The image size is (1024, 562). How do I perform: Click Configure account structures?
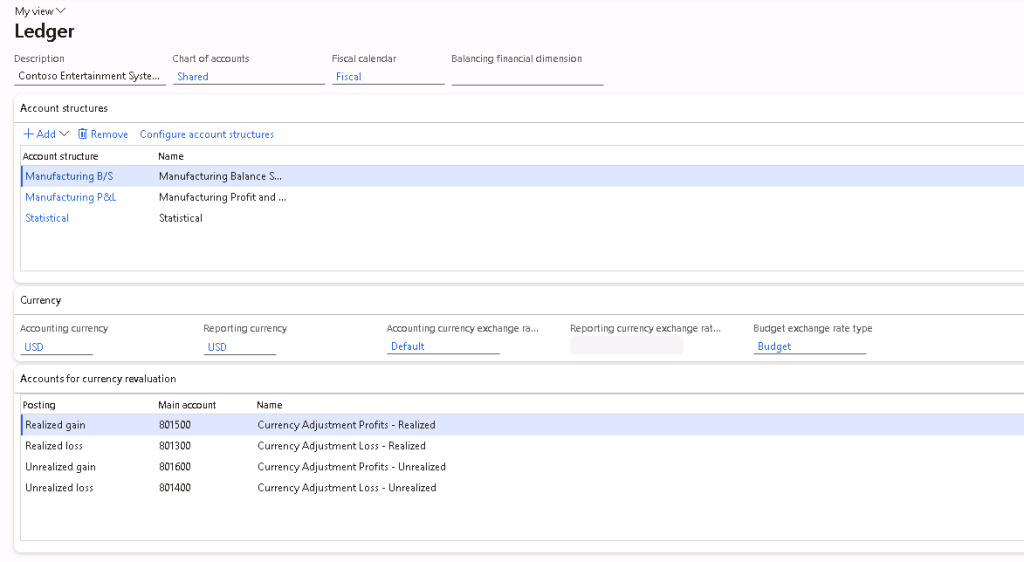coord(206,134)
